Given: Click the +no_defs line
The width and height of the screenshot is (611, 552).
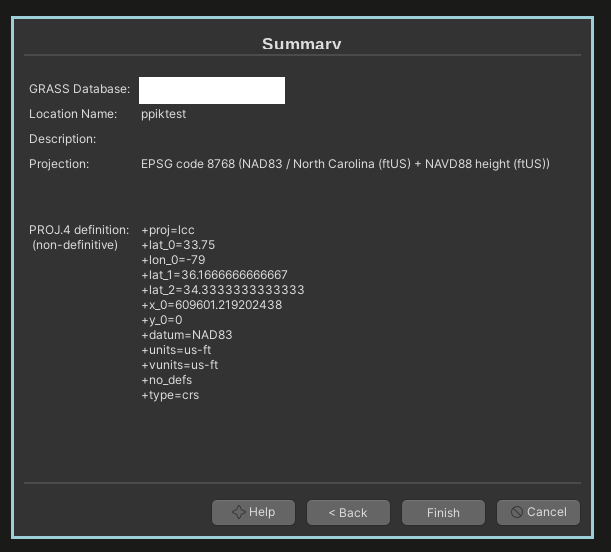Looking at the screenshot, I should (166, 380).
